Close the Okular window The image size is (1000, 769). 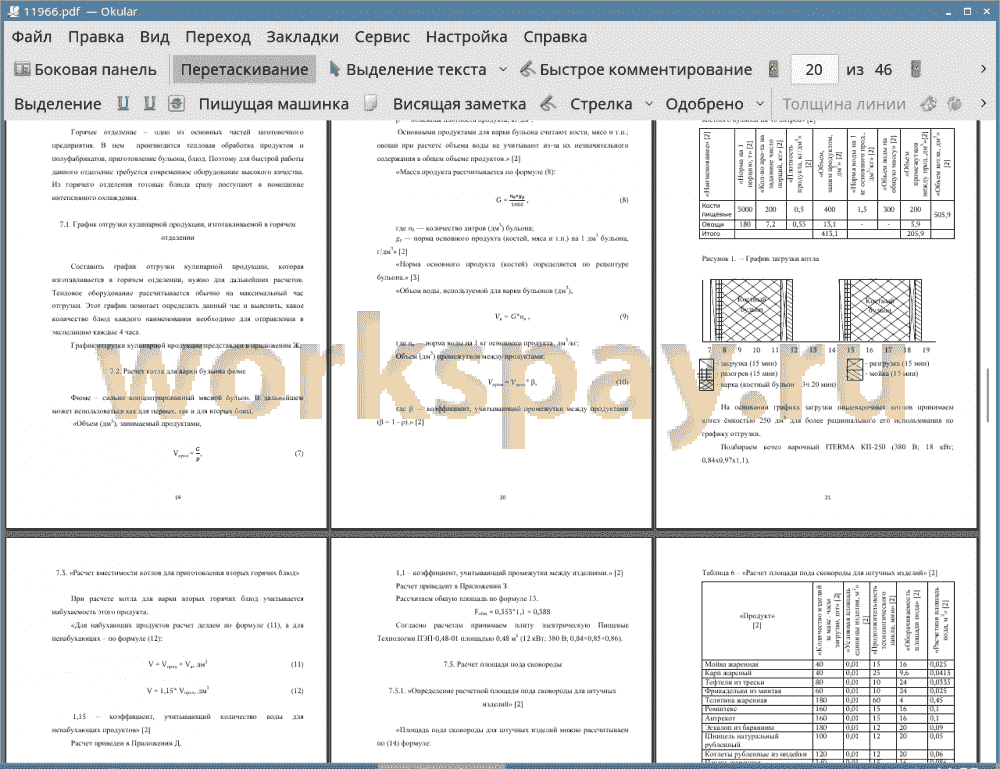coord(985,11)
